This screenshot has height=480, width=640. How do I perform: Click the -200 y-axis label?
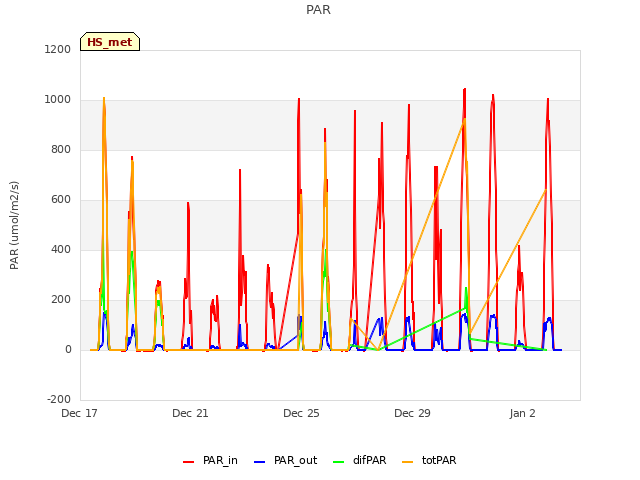pyautogui.click(x=59, y=399)
